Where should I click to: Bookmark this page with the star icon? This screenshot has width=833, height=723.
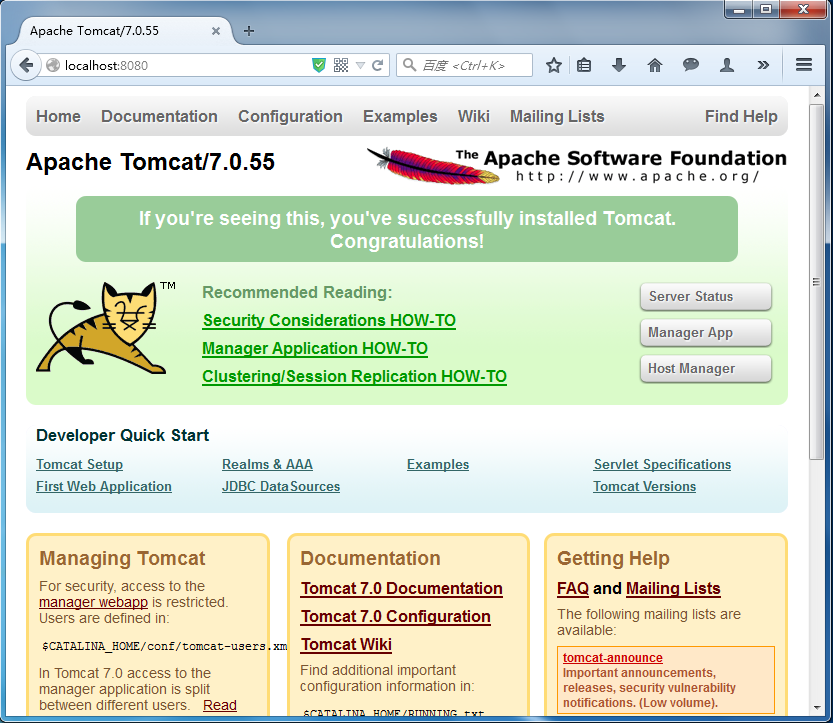pos(554,65)
